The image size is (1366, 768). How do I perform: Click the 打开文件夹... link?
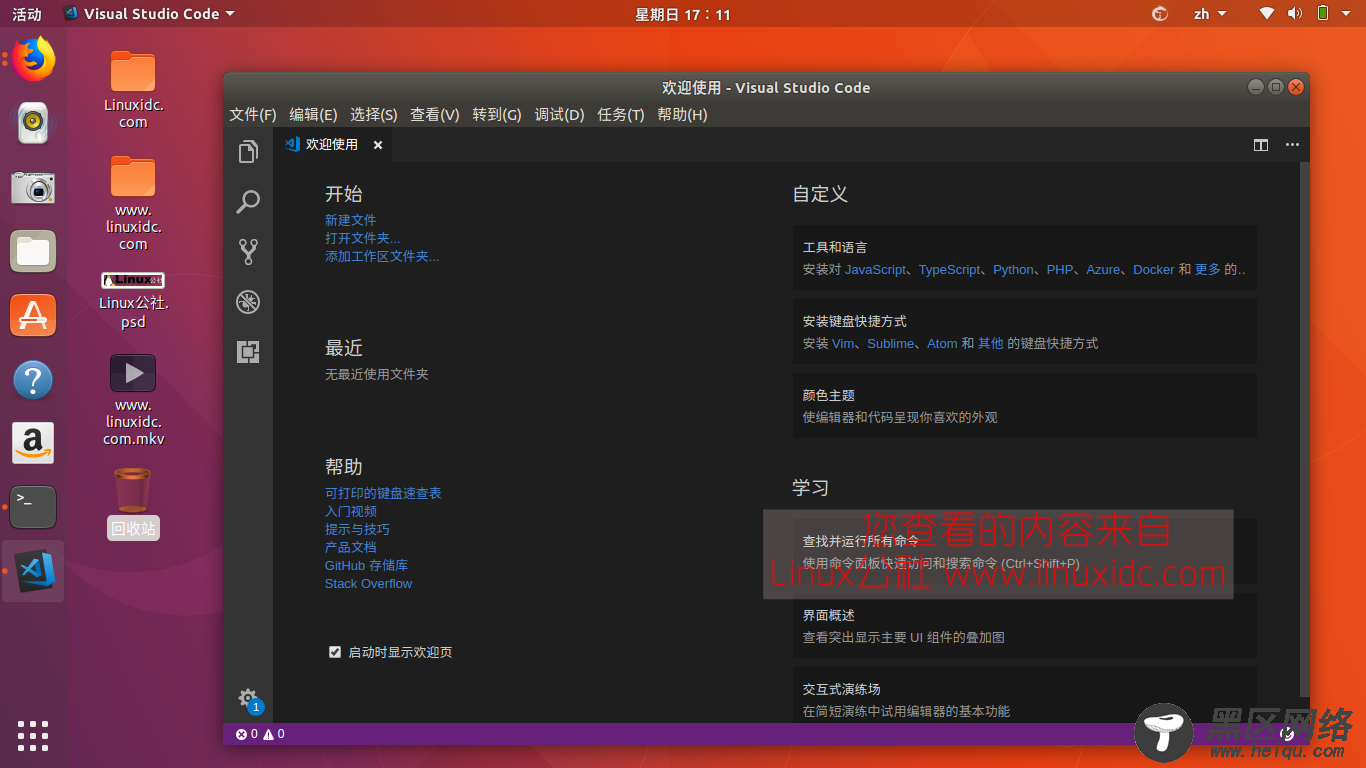pos(362,238)
